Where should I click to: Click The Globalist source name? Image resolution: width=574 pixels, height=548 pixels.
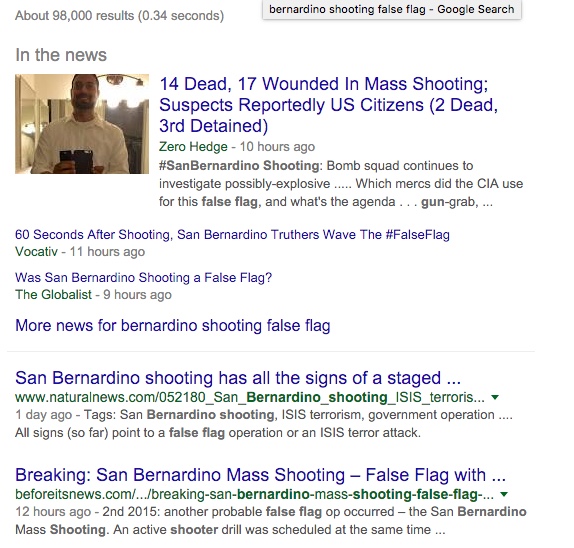53,295
